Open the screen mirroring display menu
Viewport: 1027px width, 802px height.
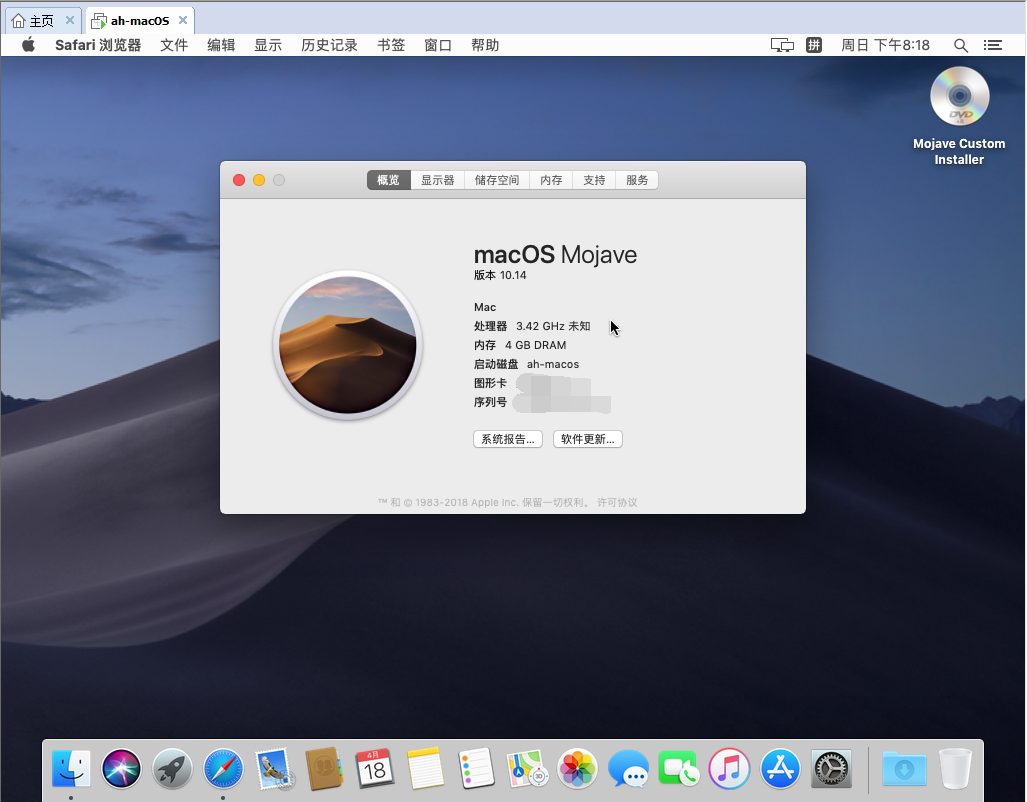click(x=782, y=45)
